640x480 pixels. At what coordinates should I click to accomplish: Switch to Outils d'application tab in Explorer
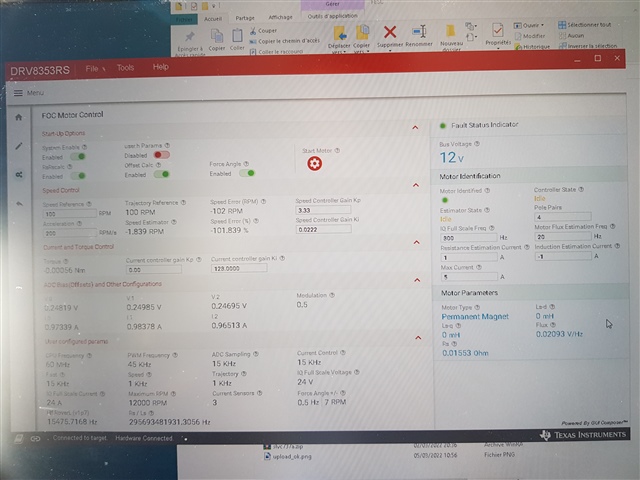coord(332,16)
